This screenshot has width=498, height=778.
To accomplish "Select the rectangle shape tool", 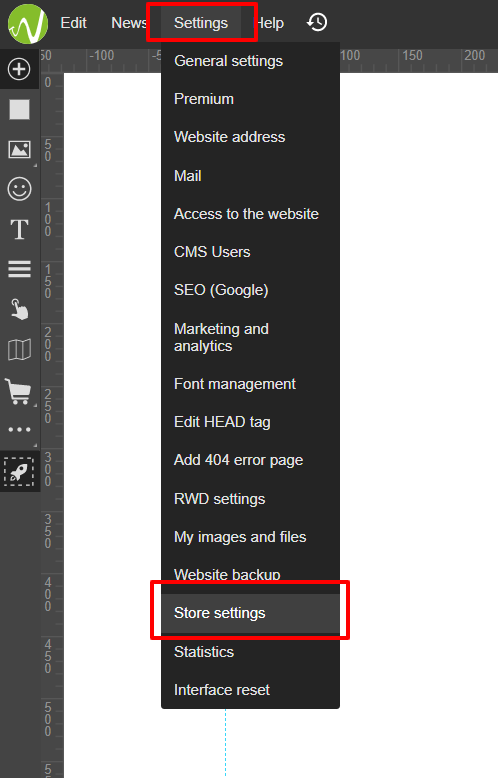I will (x=19, y=109).
